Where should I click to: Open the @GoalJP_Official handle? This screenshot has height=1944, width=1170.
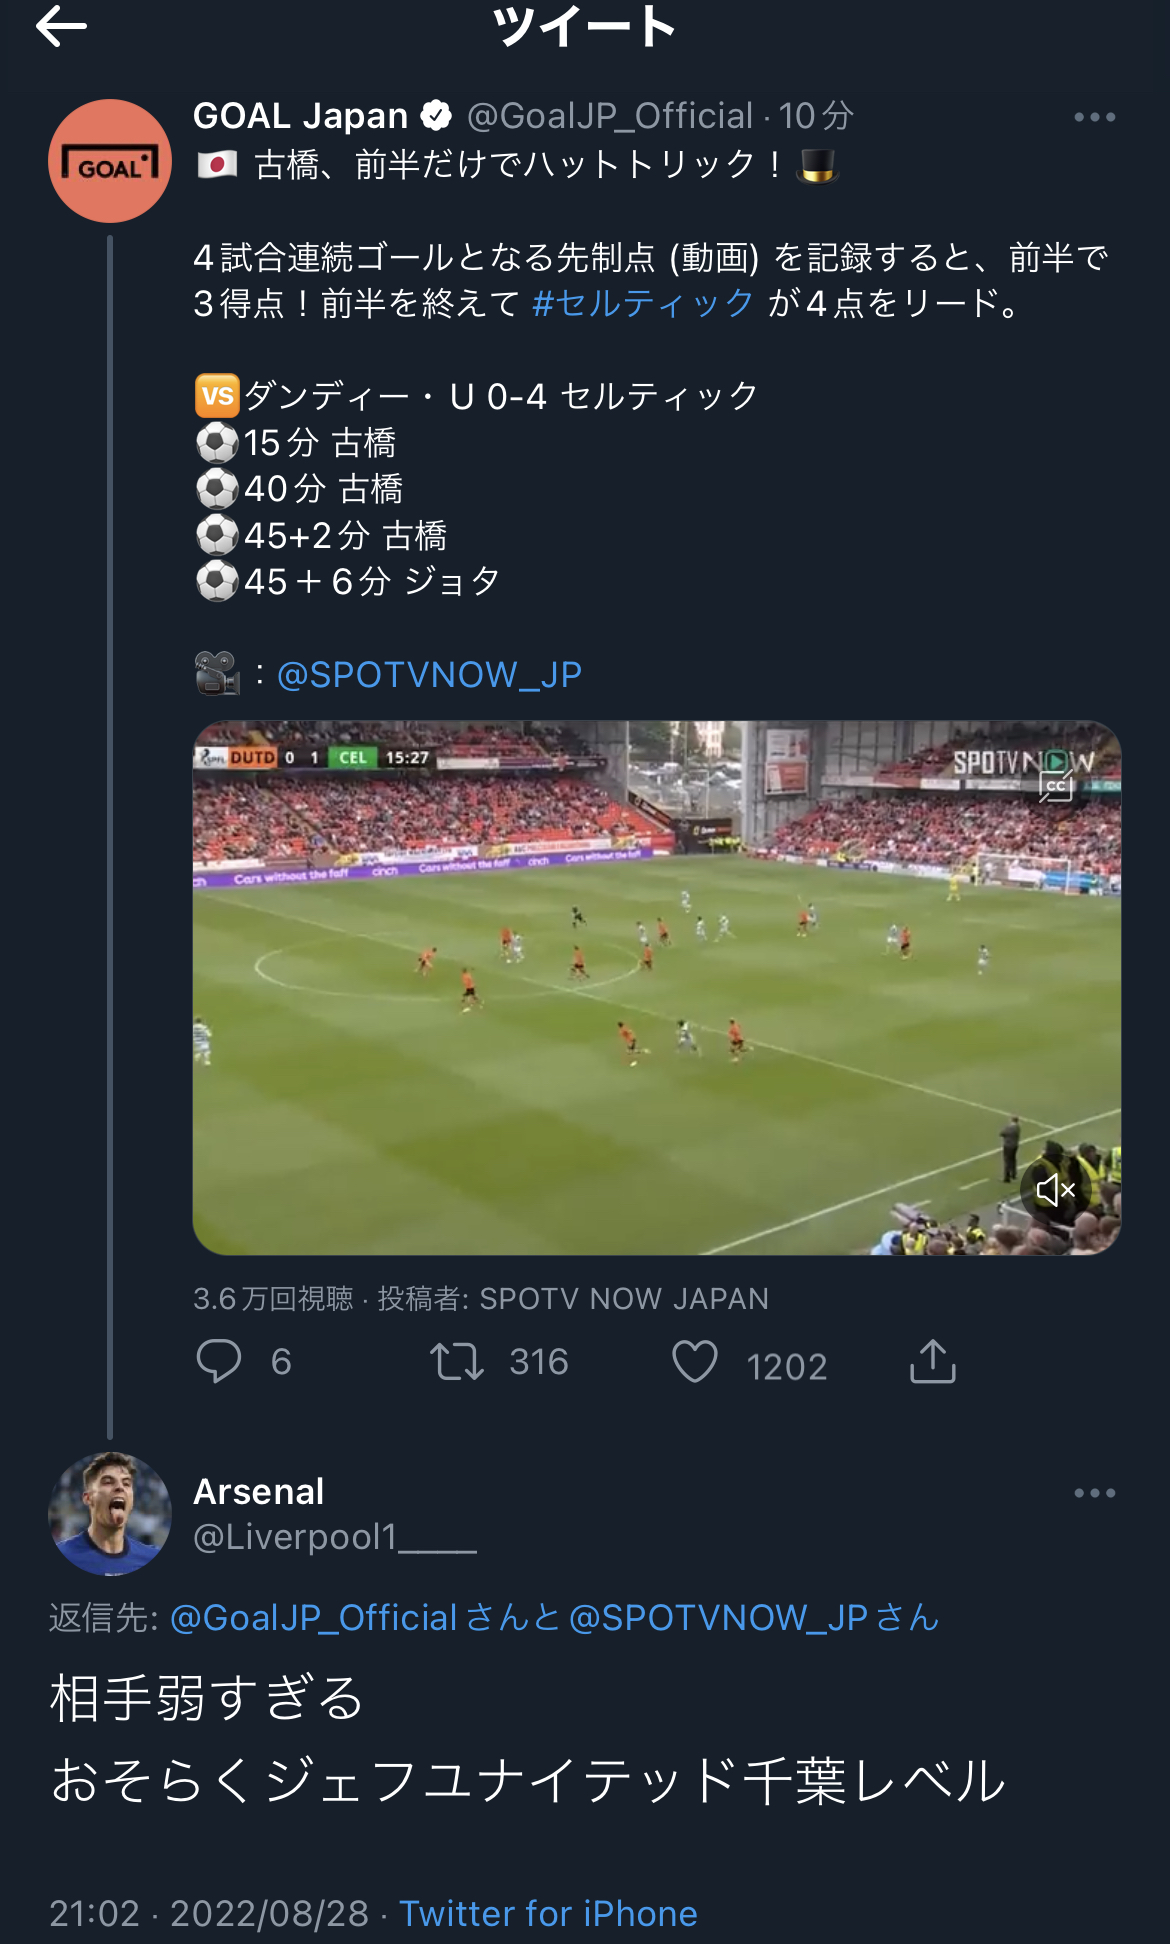pyautogui.click(x=610, y=116)
